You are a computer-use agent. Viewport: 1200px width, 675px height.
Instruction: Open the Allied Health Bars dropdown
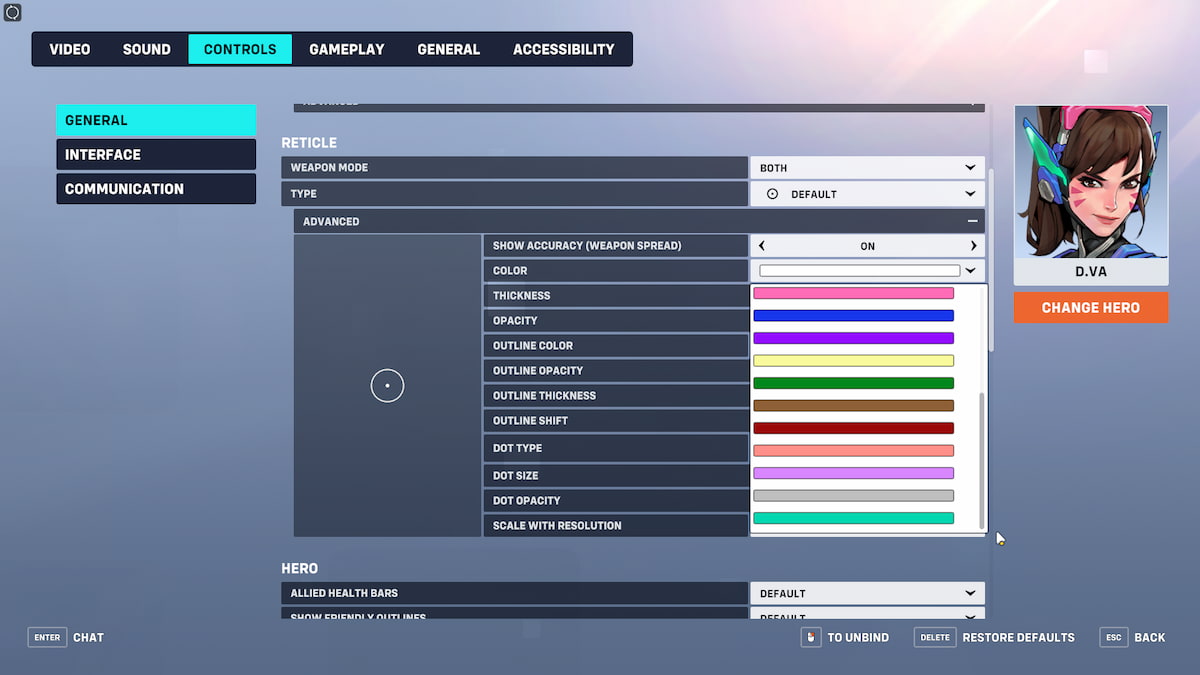(867, 593)
